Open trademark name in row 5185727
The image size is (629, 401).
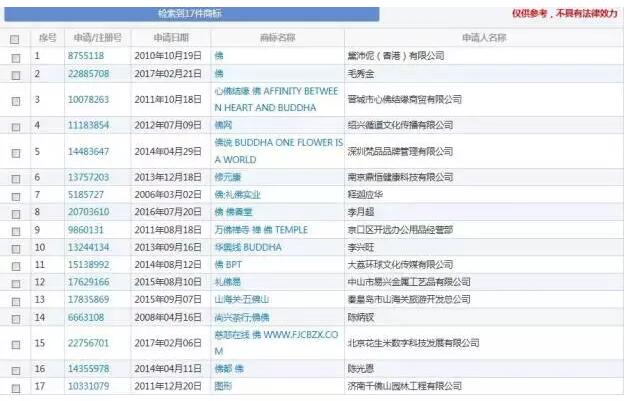click(x=237, y=195)
